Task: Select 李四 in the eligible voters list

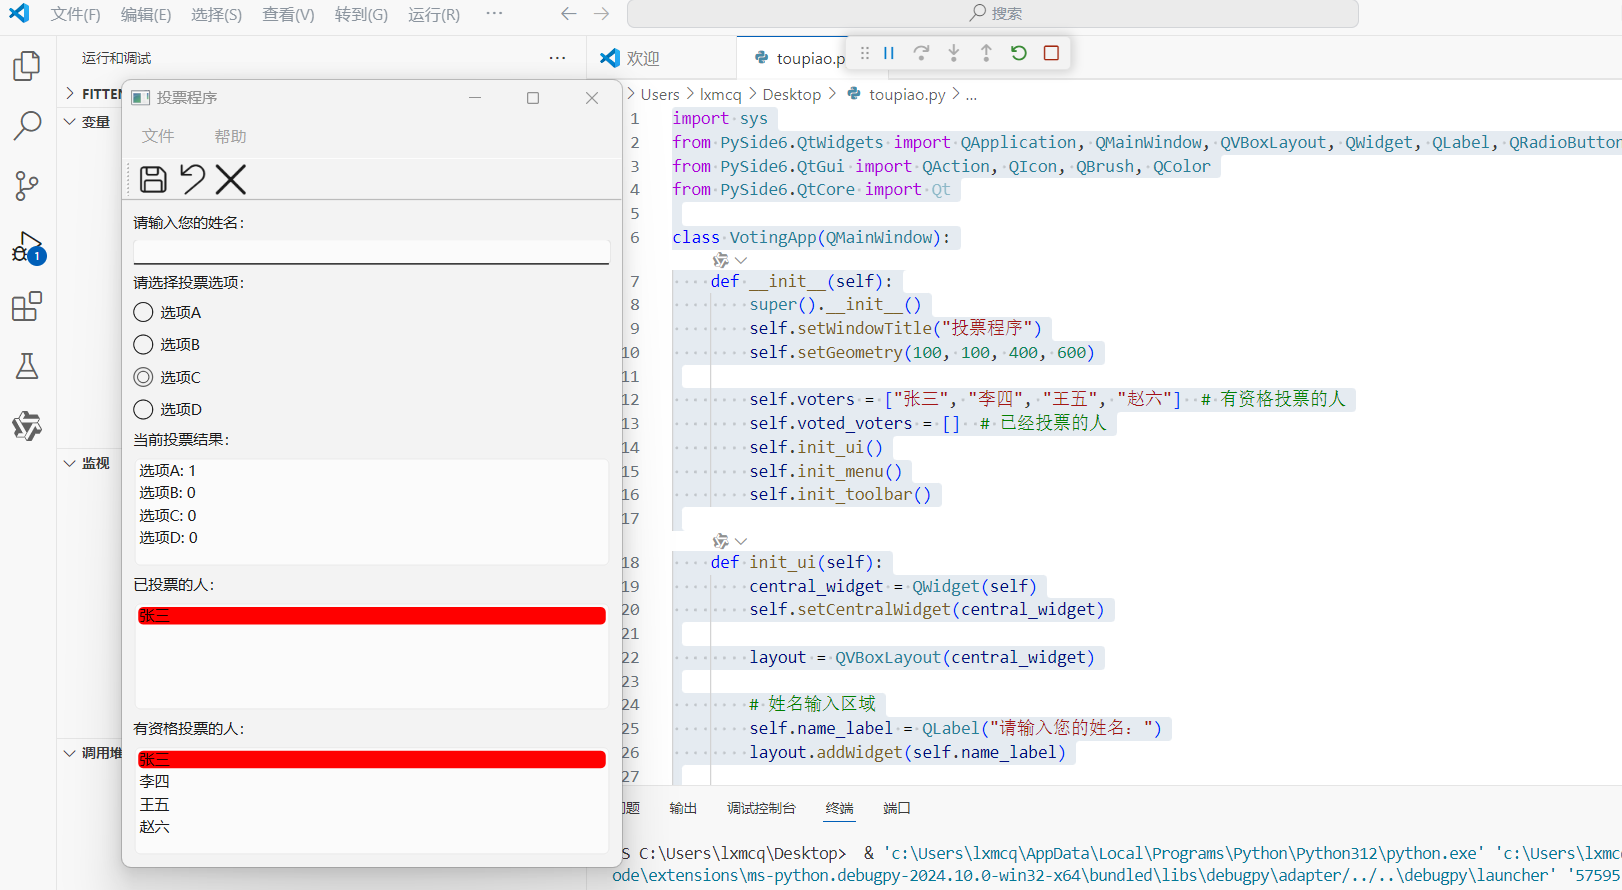Action: click(x=155, y=782)
